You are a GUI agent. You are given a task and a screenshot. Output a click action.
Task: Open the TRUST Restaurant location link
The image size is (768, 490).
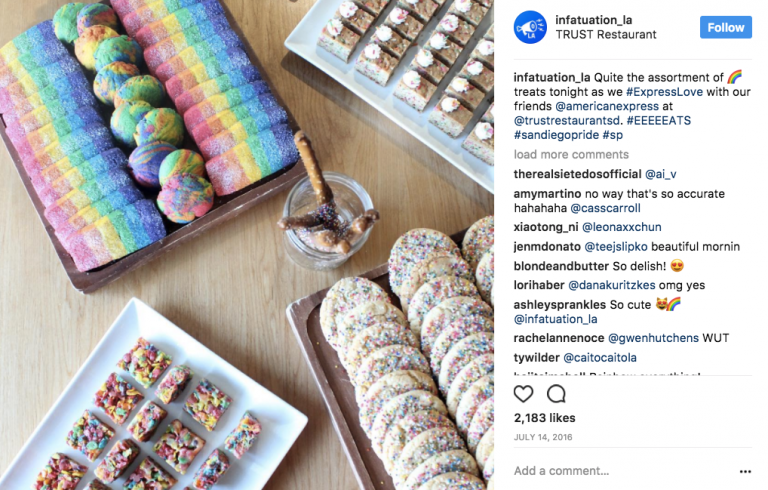[x=605, y=35]
